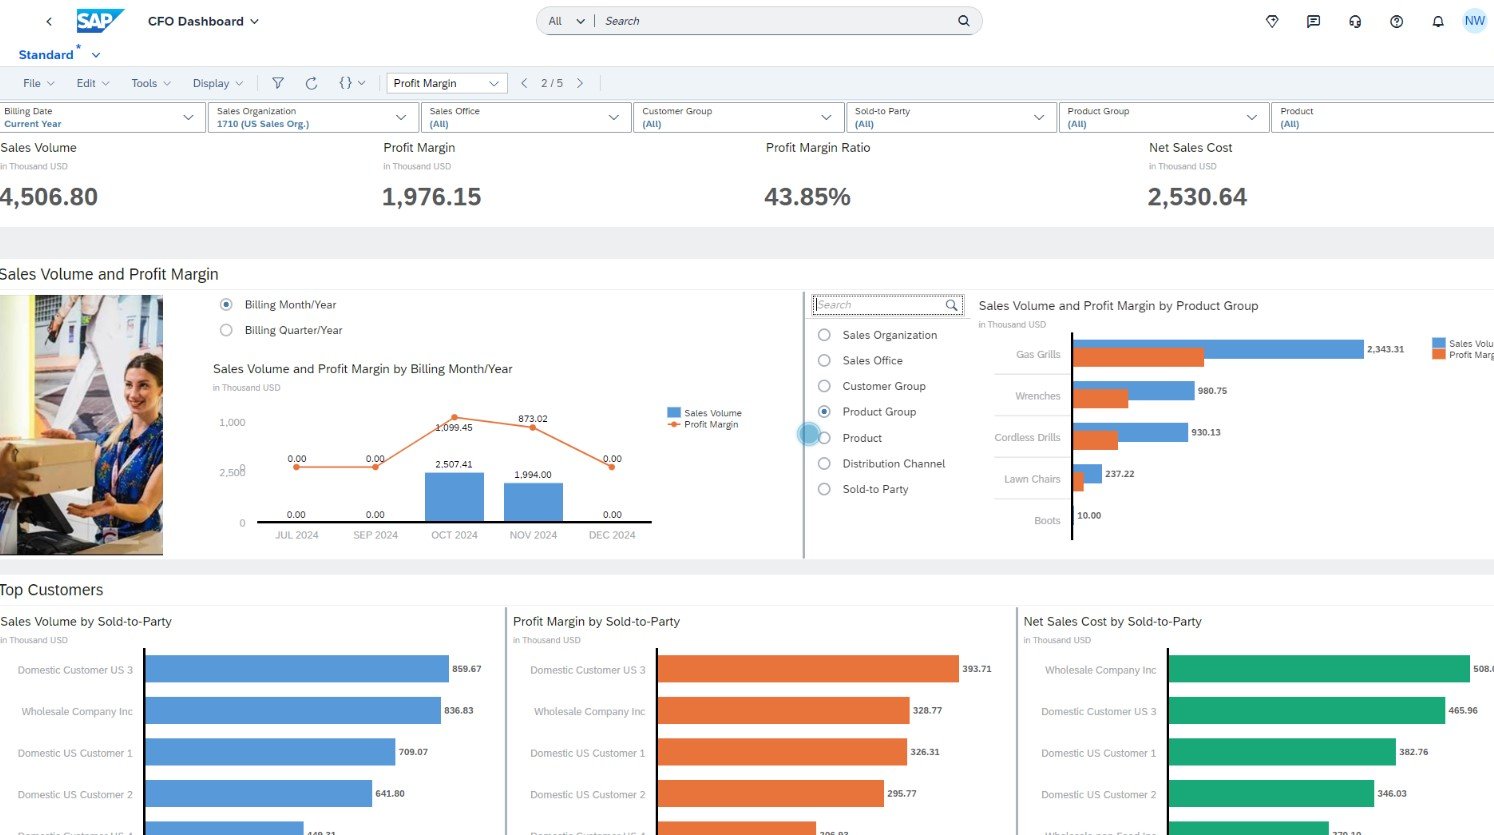Click the back navigation arrow
Screen dimensions: 1494x835
pos(49,21)
